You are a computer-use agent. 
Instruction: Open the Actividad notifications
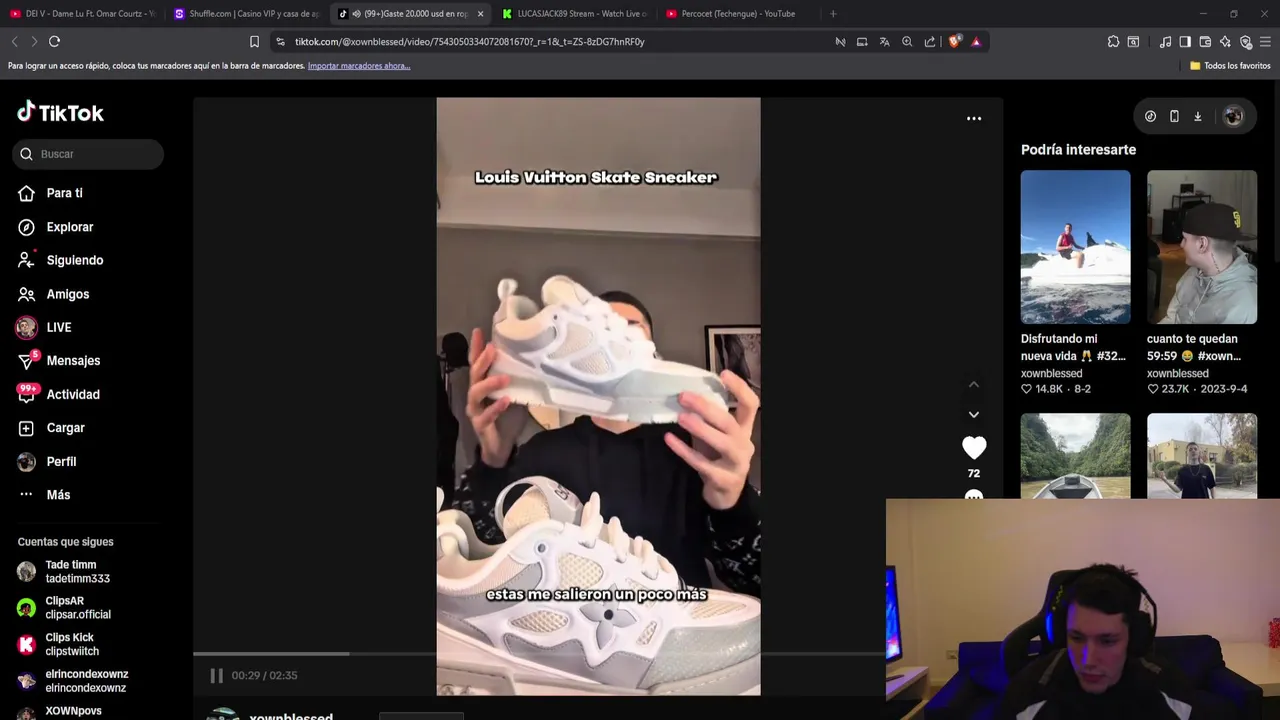[58, 394]
